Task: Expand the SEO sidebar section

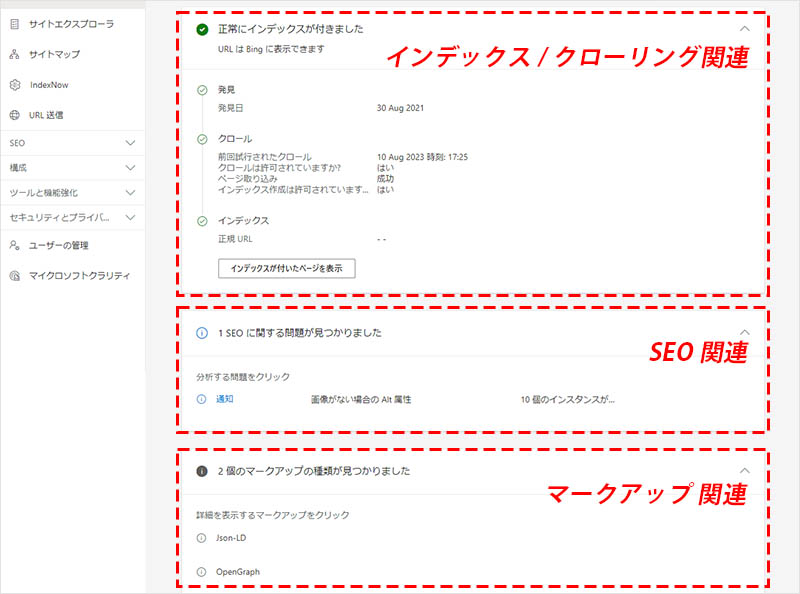Action: pos(130,143)
